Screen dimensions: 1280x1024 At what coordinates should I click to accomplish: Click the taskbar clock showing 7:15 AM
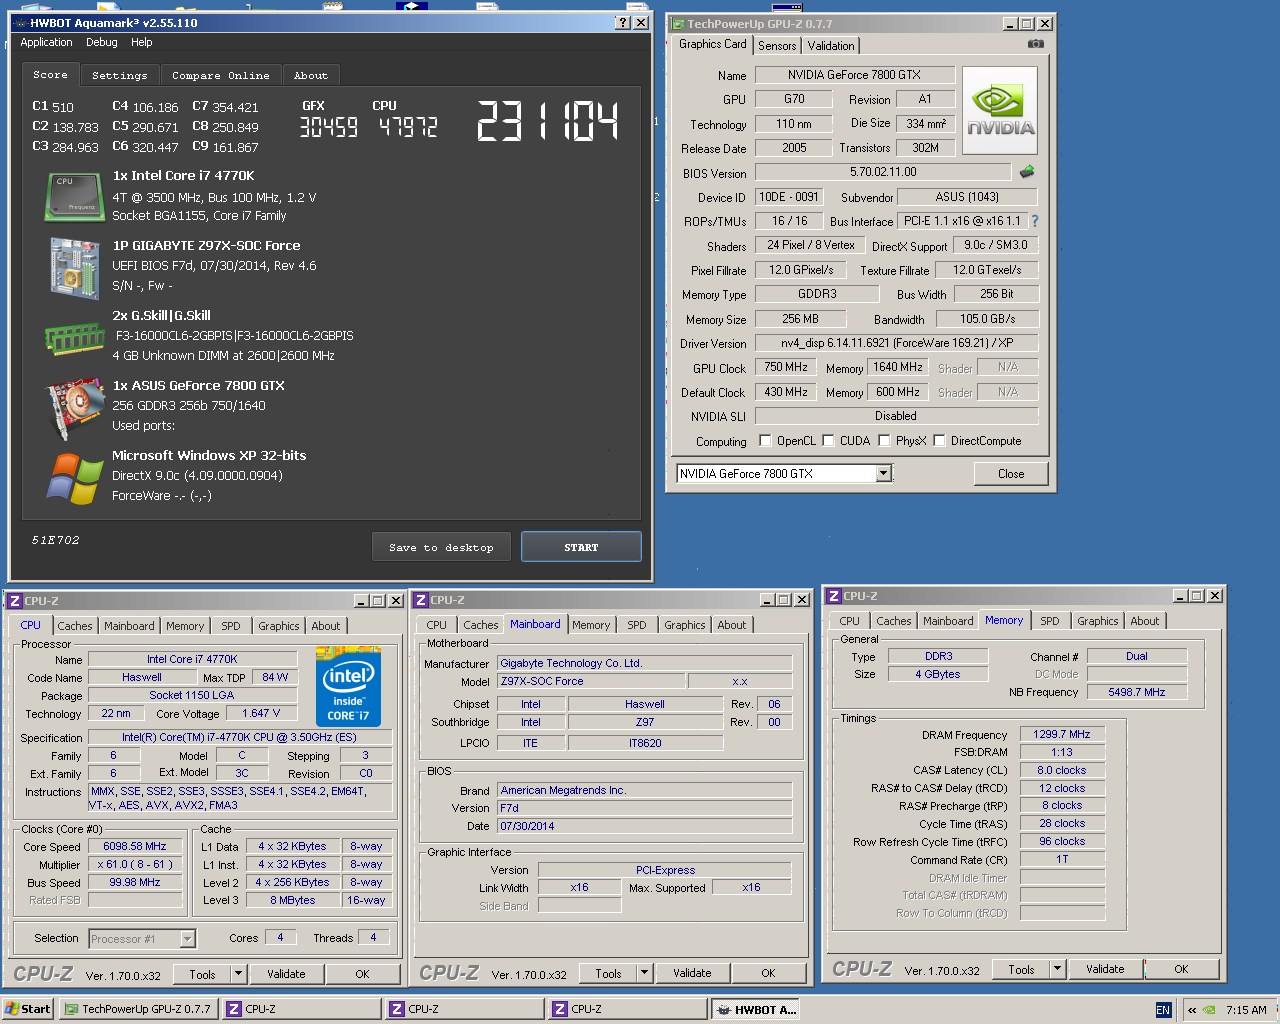click(x=1246, y=1010)
